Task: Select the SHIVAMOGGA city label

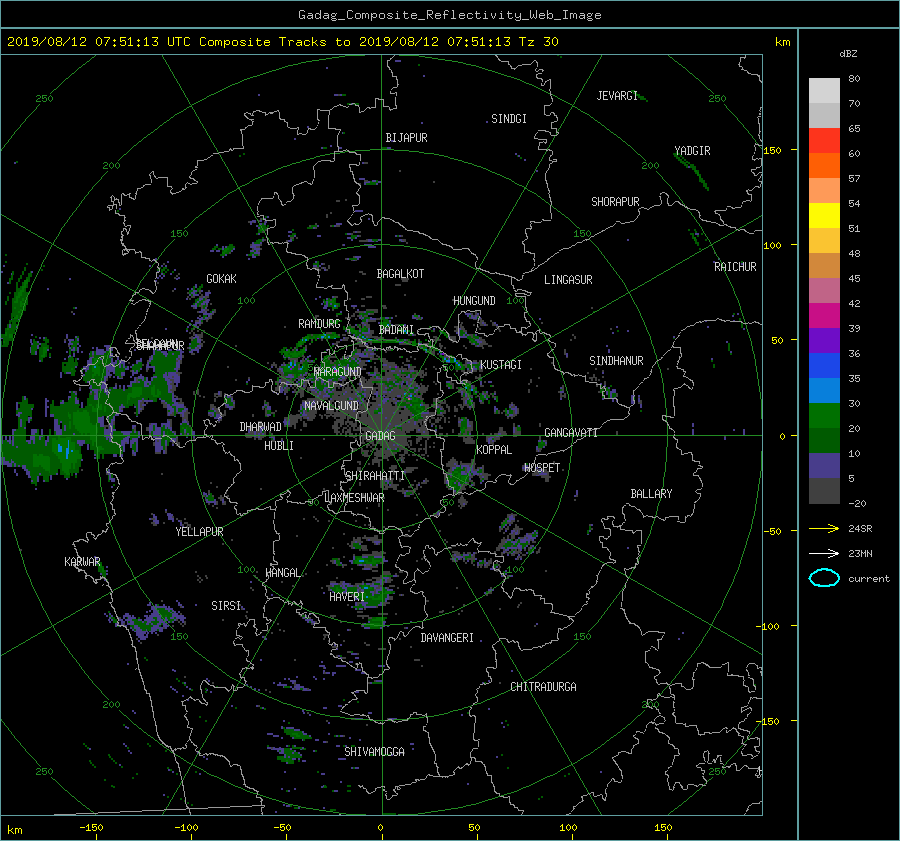Action: pos(374,752)
